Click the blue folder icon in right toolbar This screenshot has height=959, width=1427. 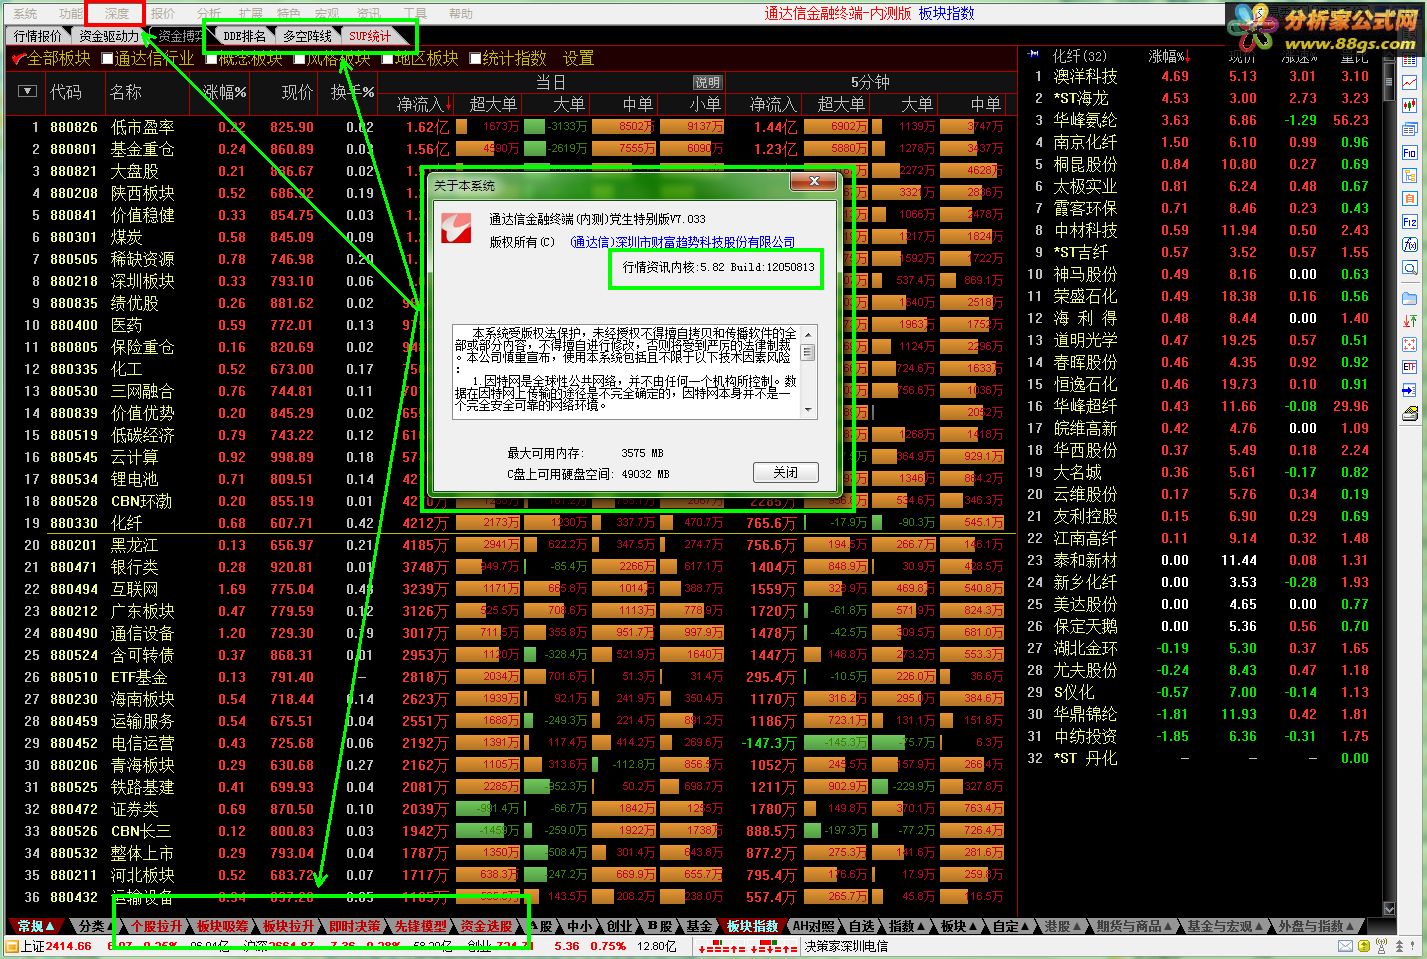click(1410, 298)
